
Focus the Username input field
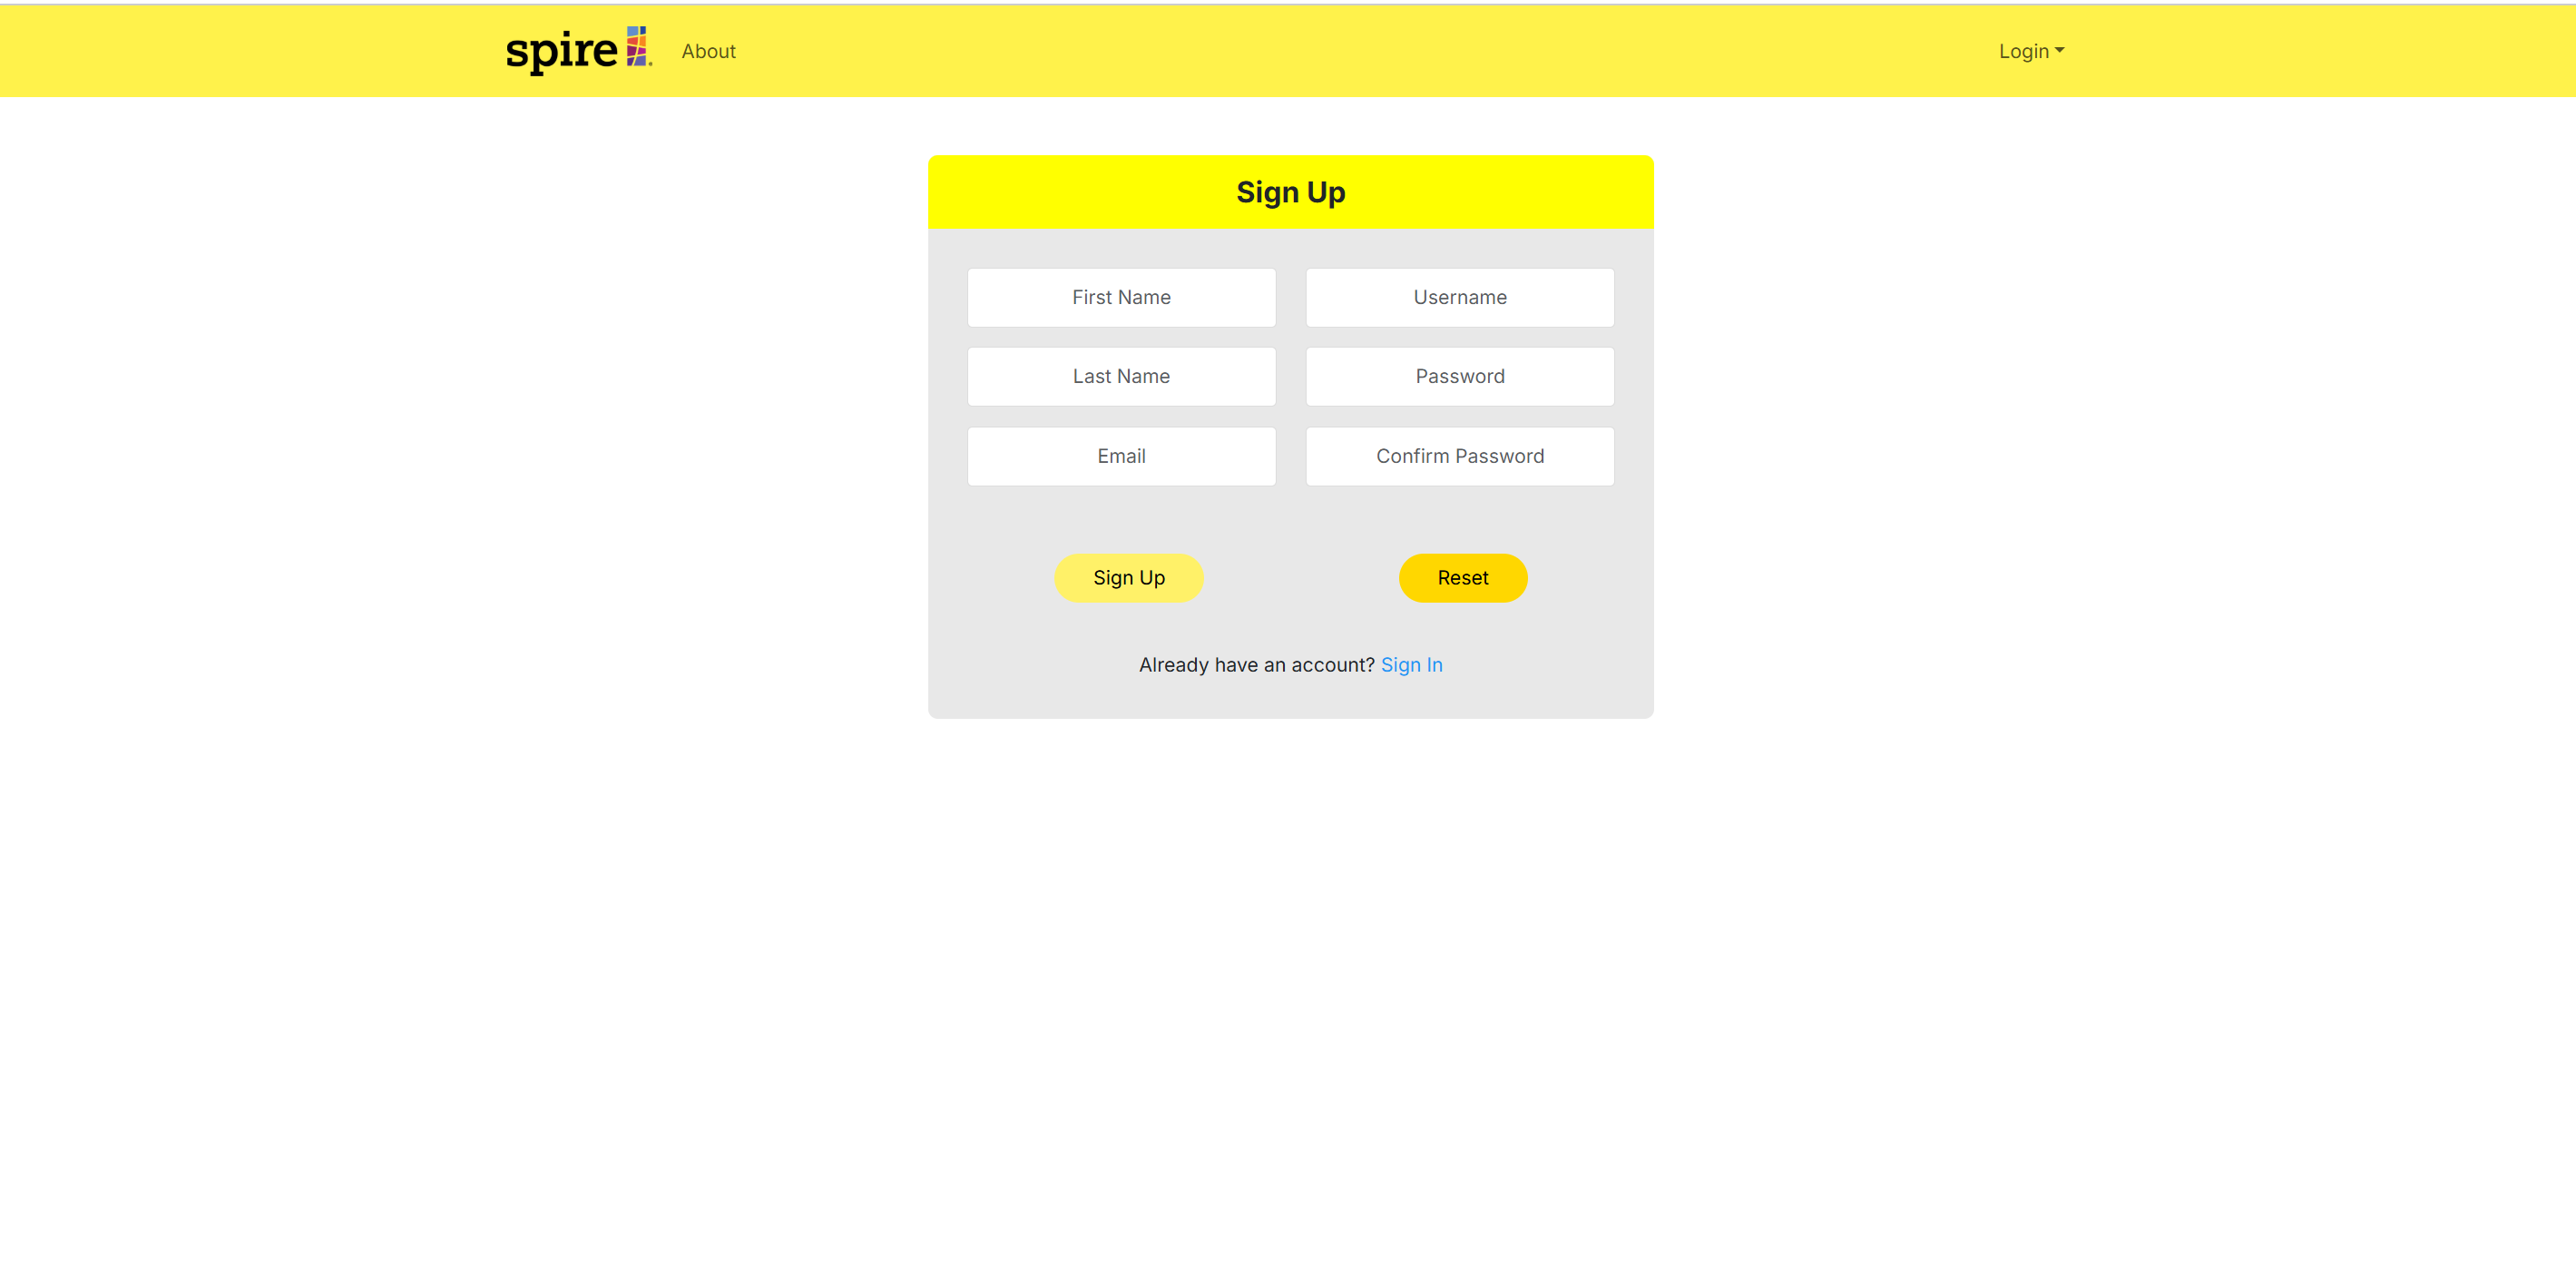click(x=1459, y=297)
